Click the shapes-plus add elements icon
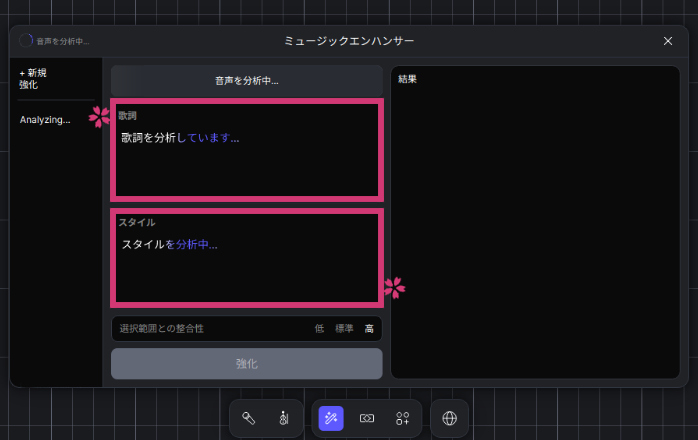This screenshot has width=698, height=440. click(x=403, y=418)
